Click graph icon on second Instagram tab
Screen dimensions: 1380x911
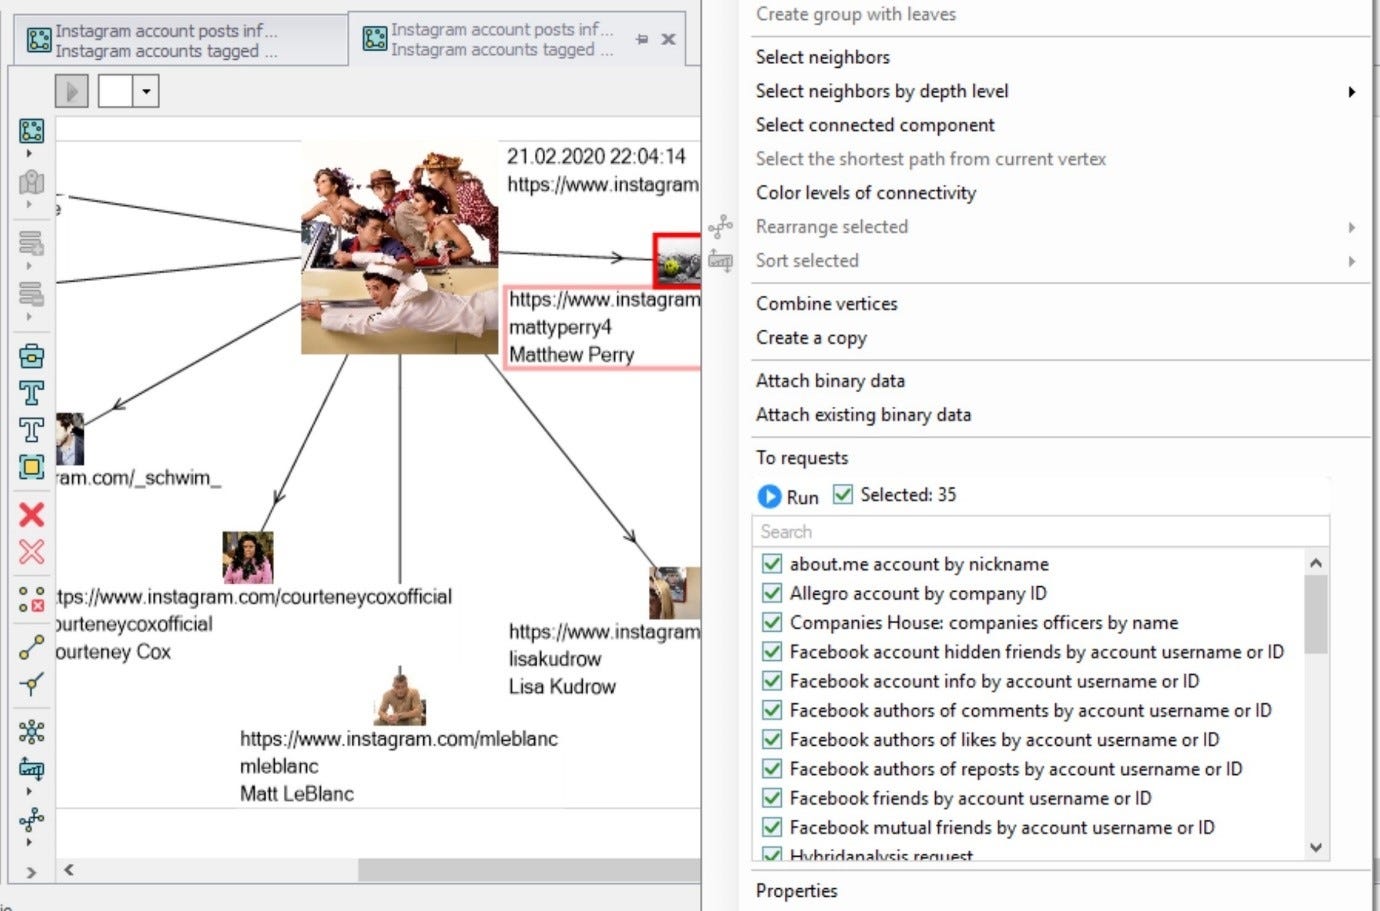(375, 39)
